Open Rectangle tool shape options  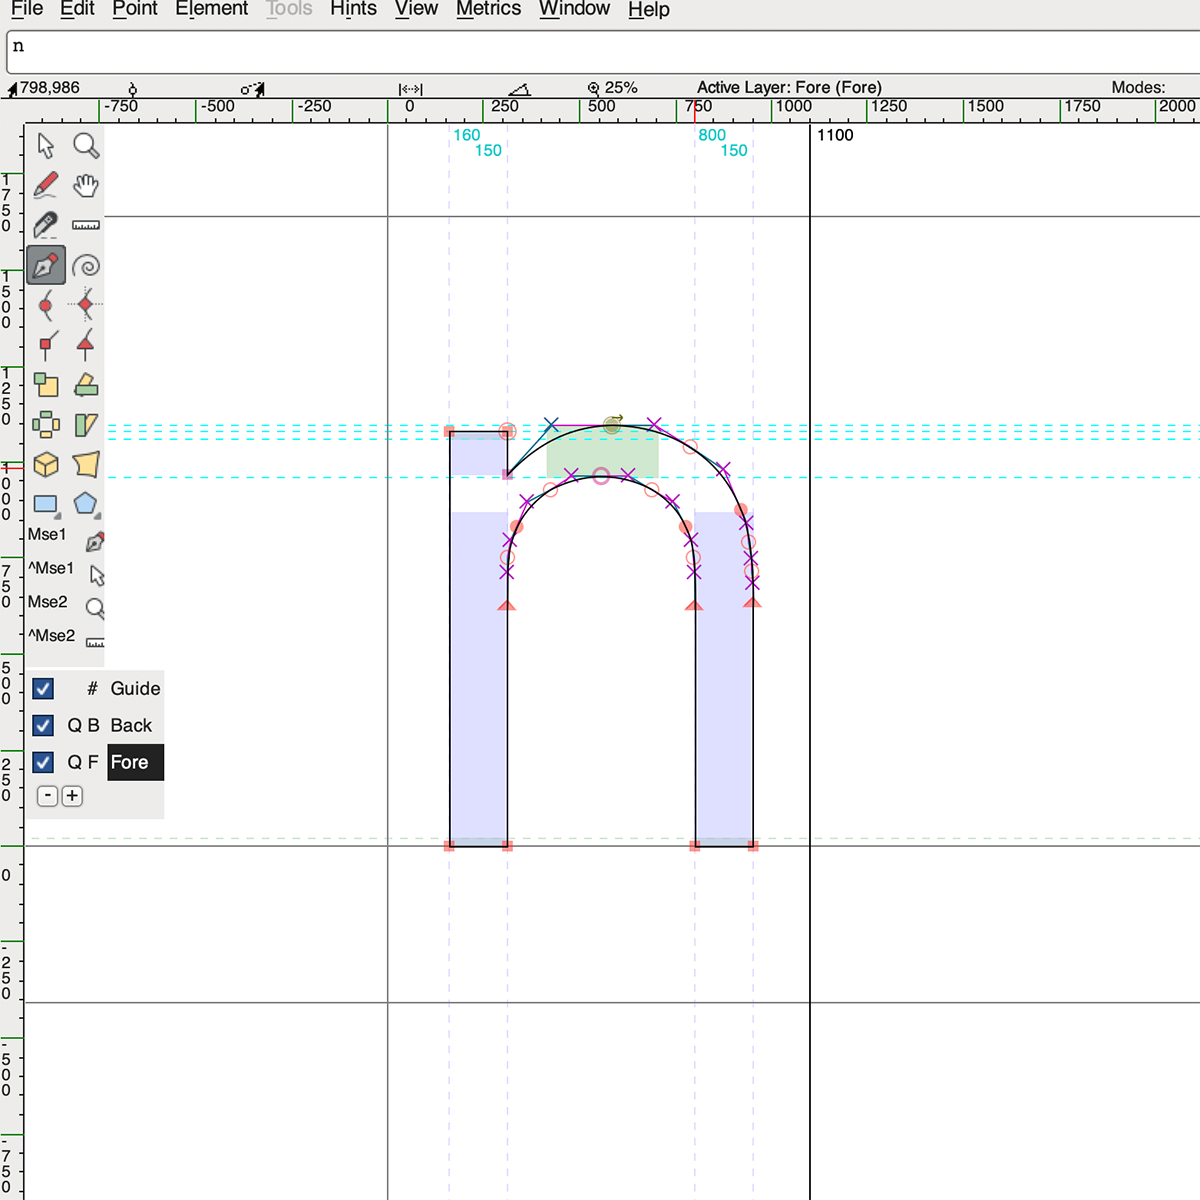(46, 505)
